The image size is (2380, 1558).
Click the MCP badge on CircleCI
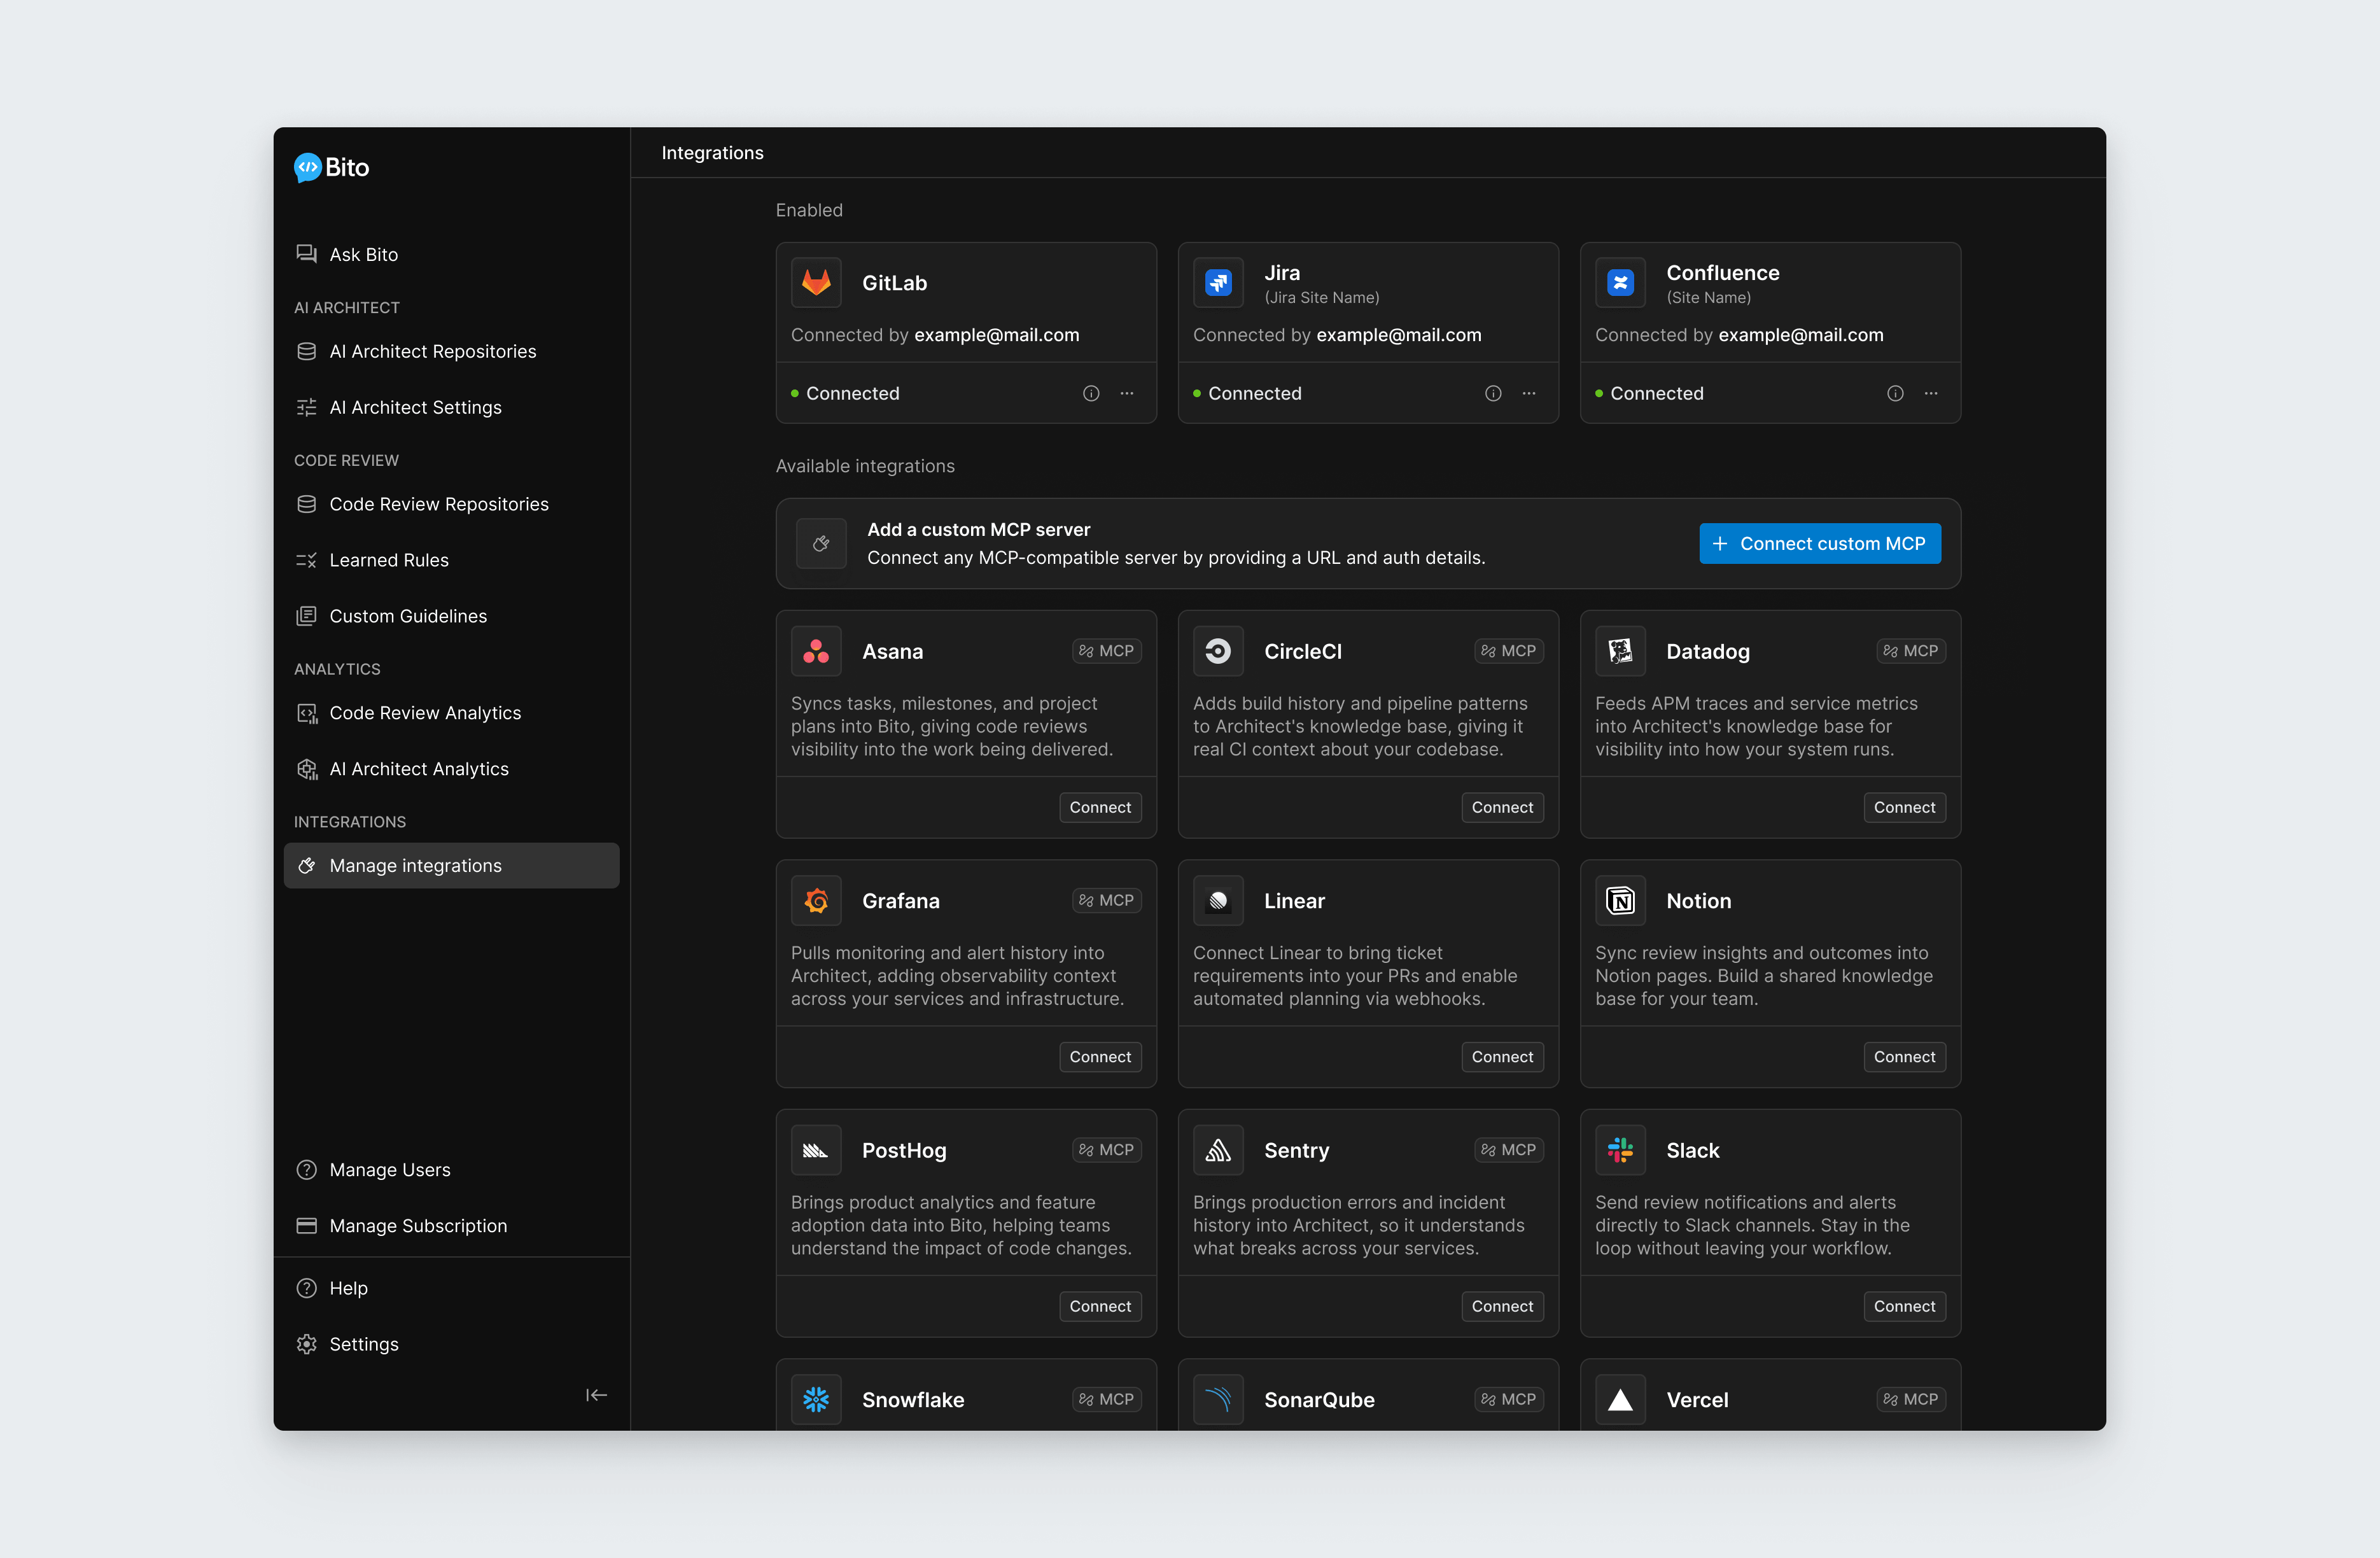pyautogui.click(x=1508, y=651)
